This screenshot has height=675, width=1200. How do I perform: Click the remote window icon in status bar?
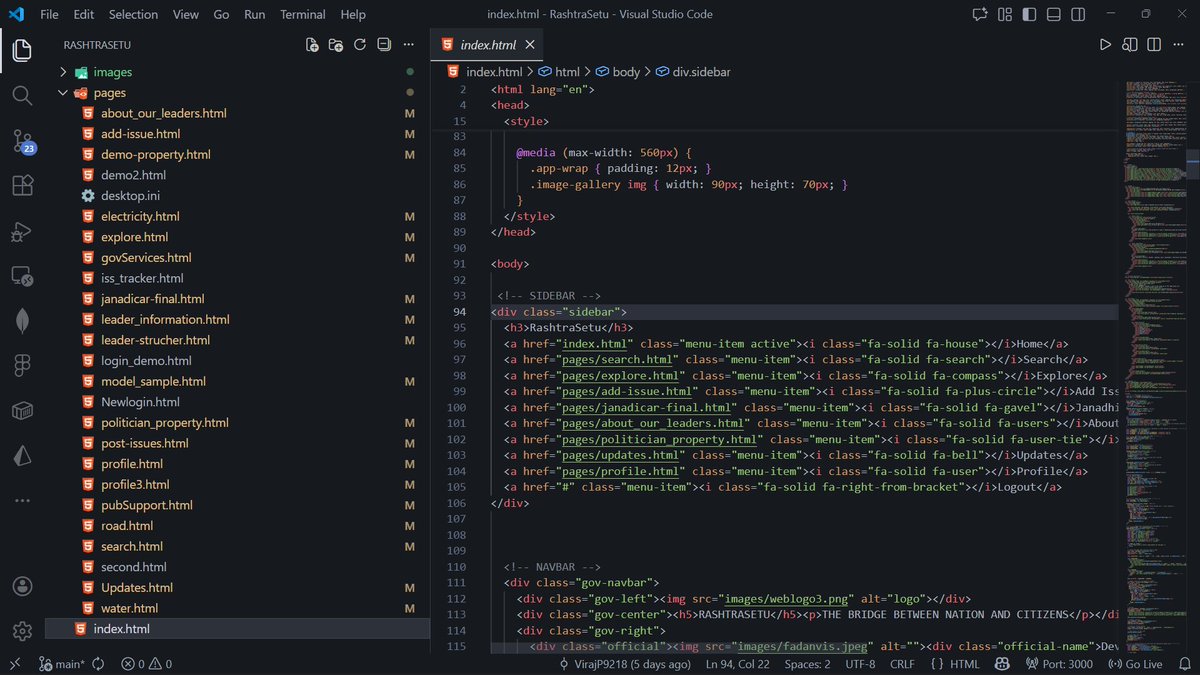(x=14, y=664)
